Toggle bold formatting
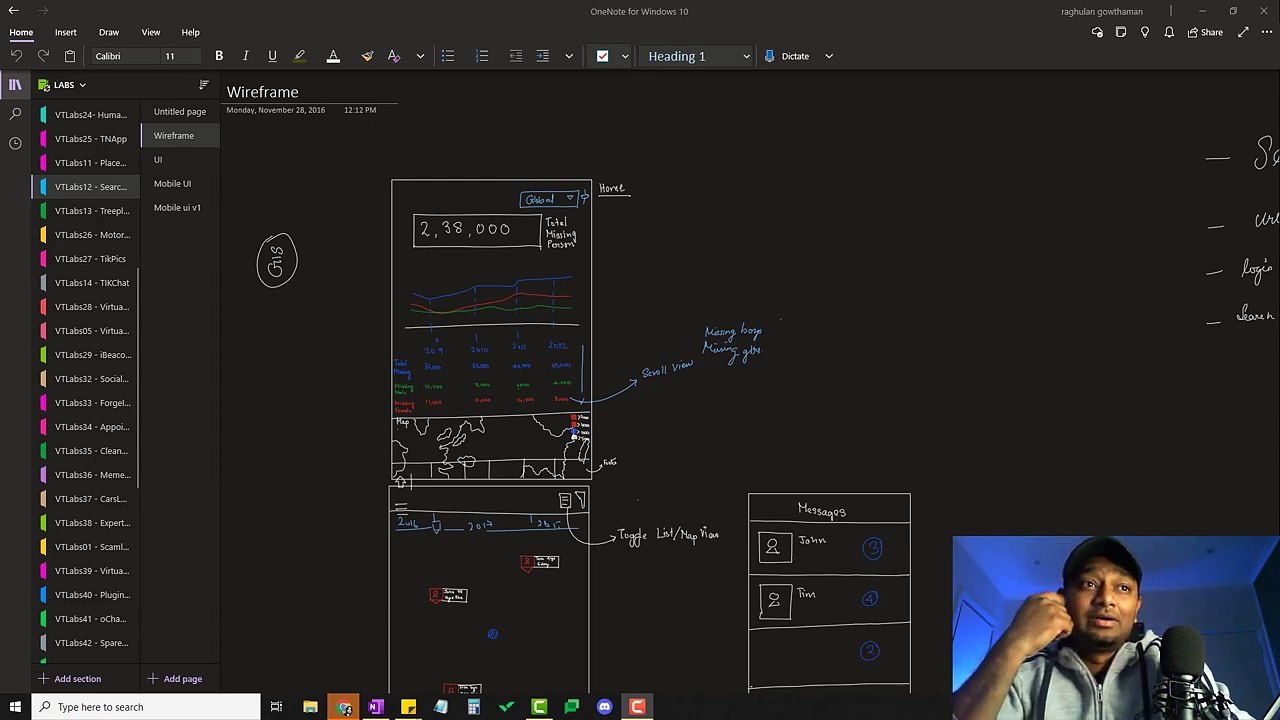The image size is (1280, 720). pos(219,56)
